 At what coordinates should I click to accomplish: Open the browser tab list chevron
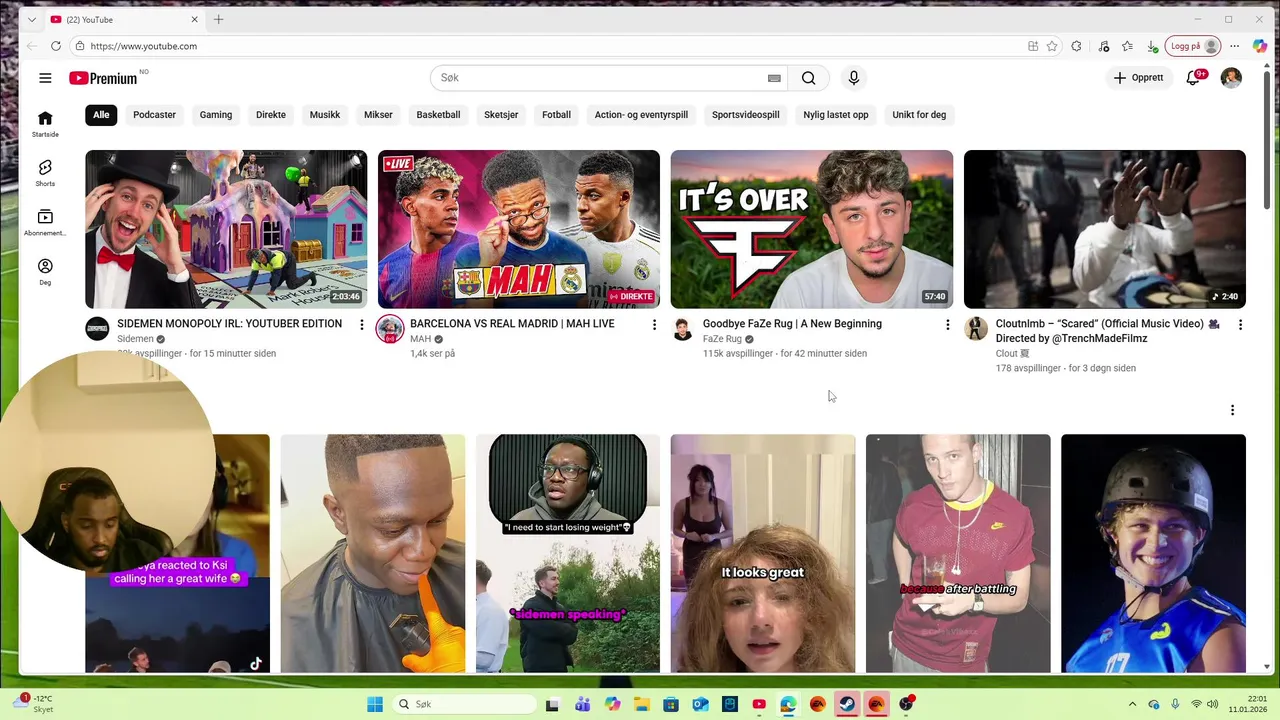pyautogui.click(x=32, y=19)
